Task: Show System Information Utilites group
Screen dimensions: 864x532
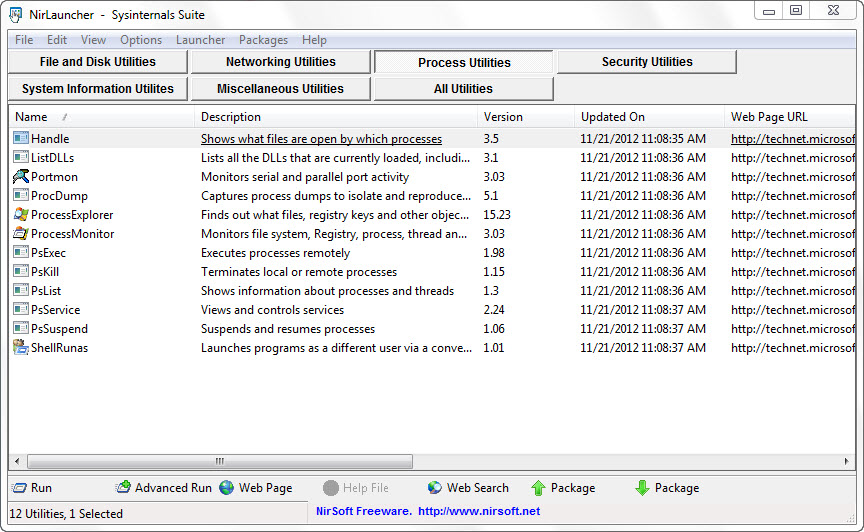Action: tap(98, 89)
